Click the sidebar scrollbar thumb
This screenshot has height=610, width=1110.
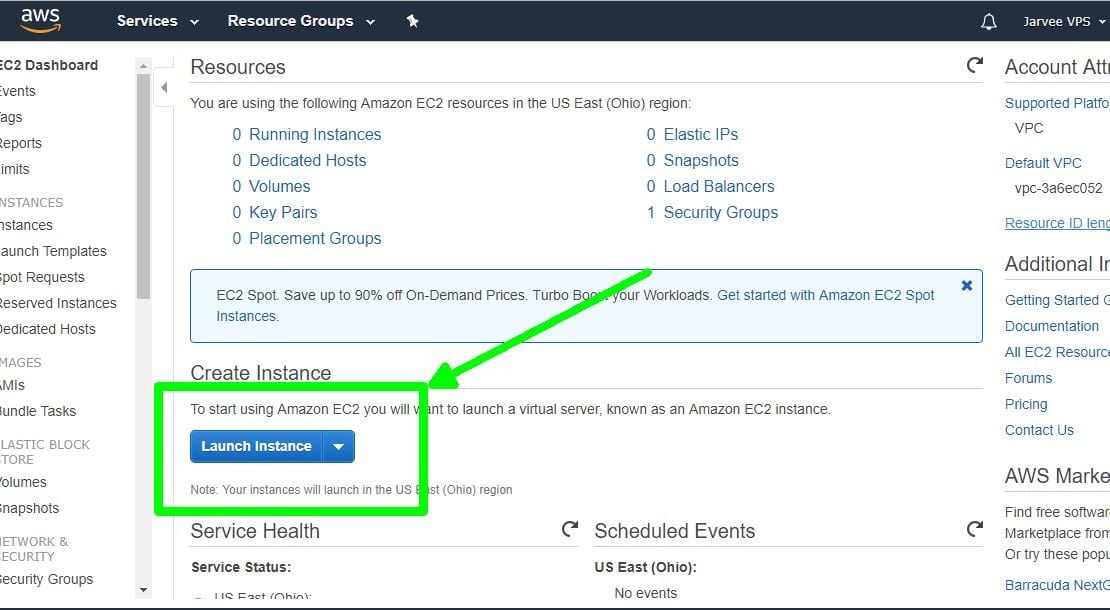(x=143, y=186)
